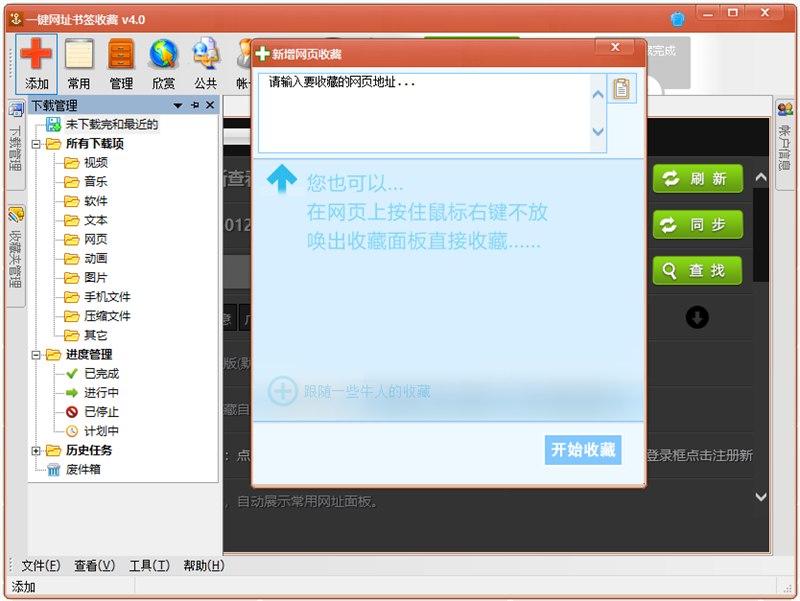Viewport: 800px width, 601px height.
Task: Open the 常用 notepad toolbar icon
Action: point(79,64)
